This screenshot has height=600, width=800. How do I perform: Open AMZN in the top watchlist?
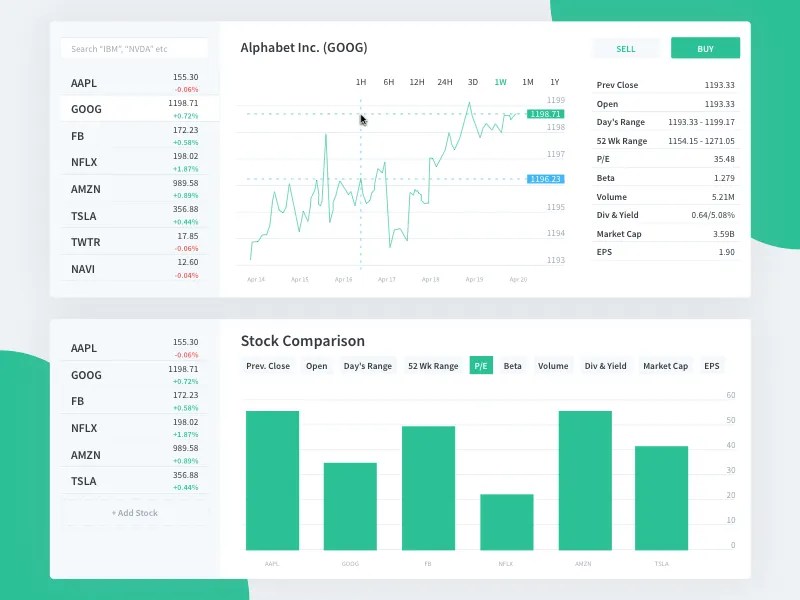tap(135, 189)
